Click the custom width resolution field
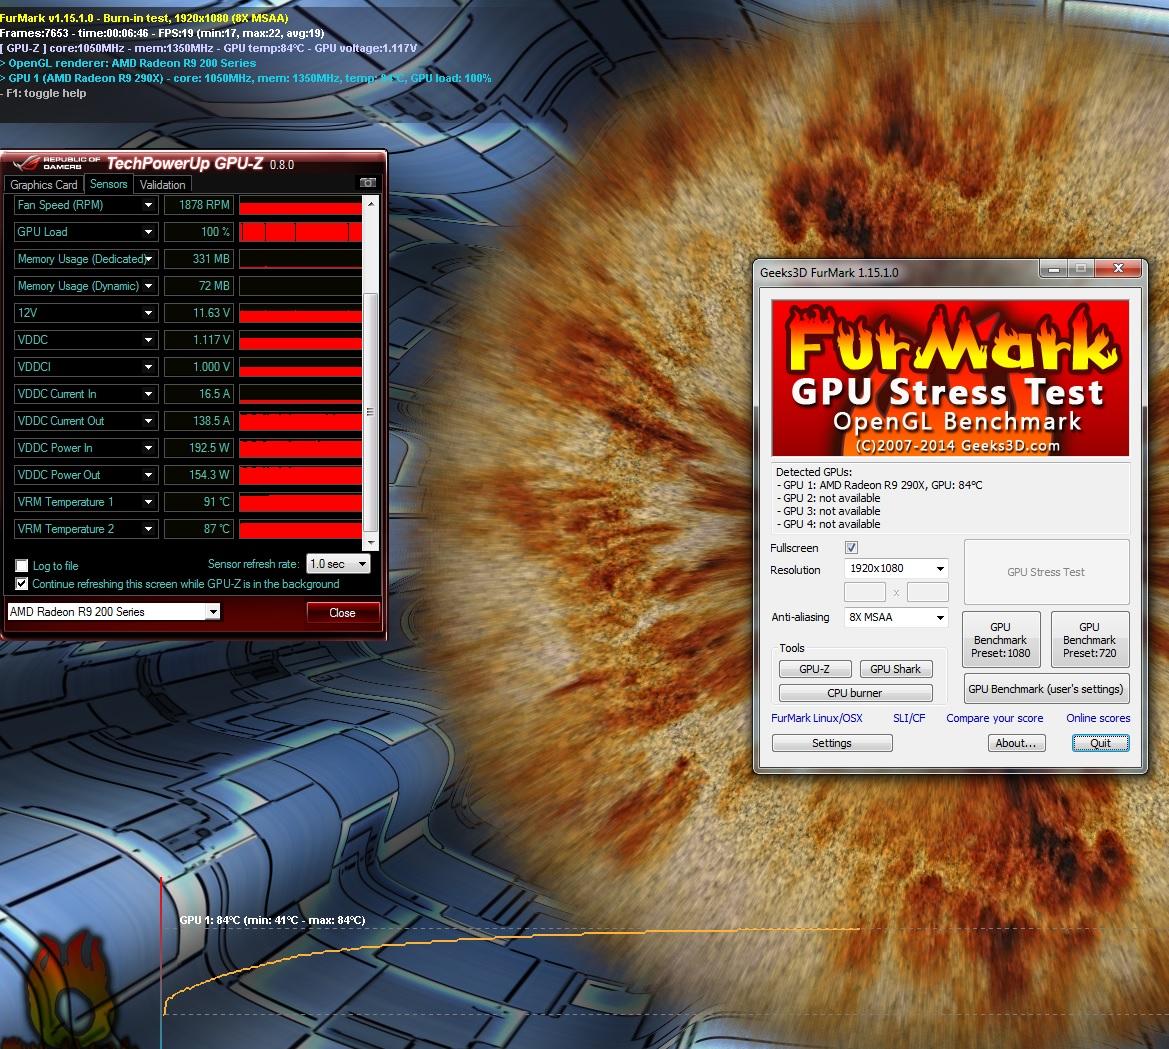Screen dimensions: 1169x1049 tap(865, 592)
